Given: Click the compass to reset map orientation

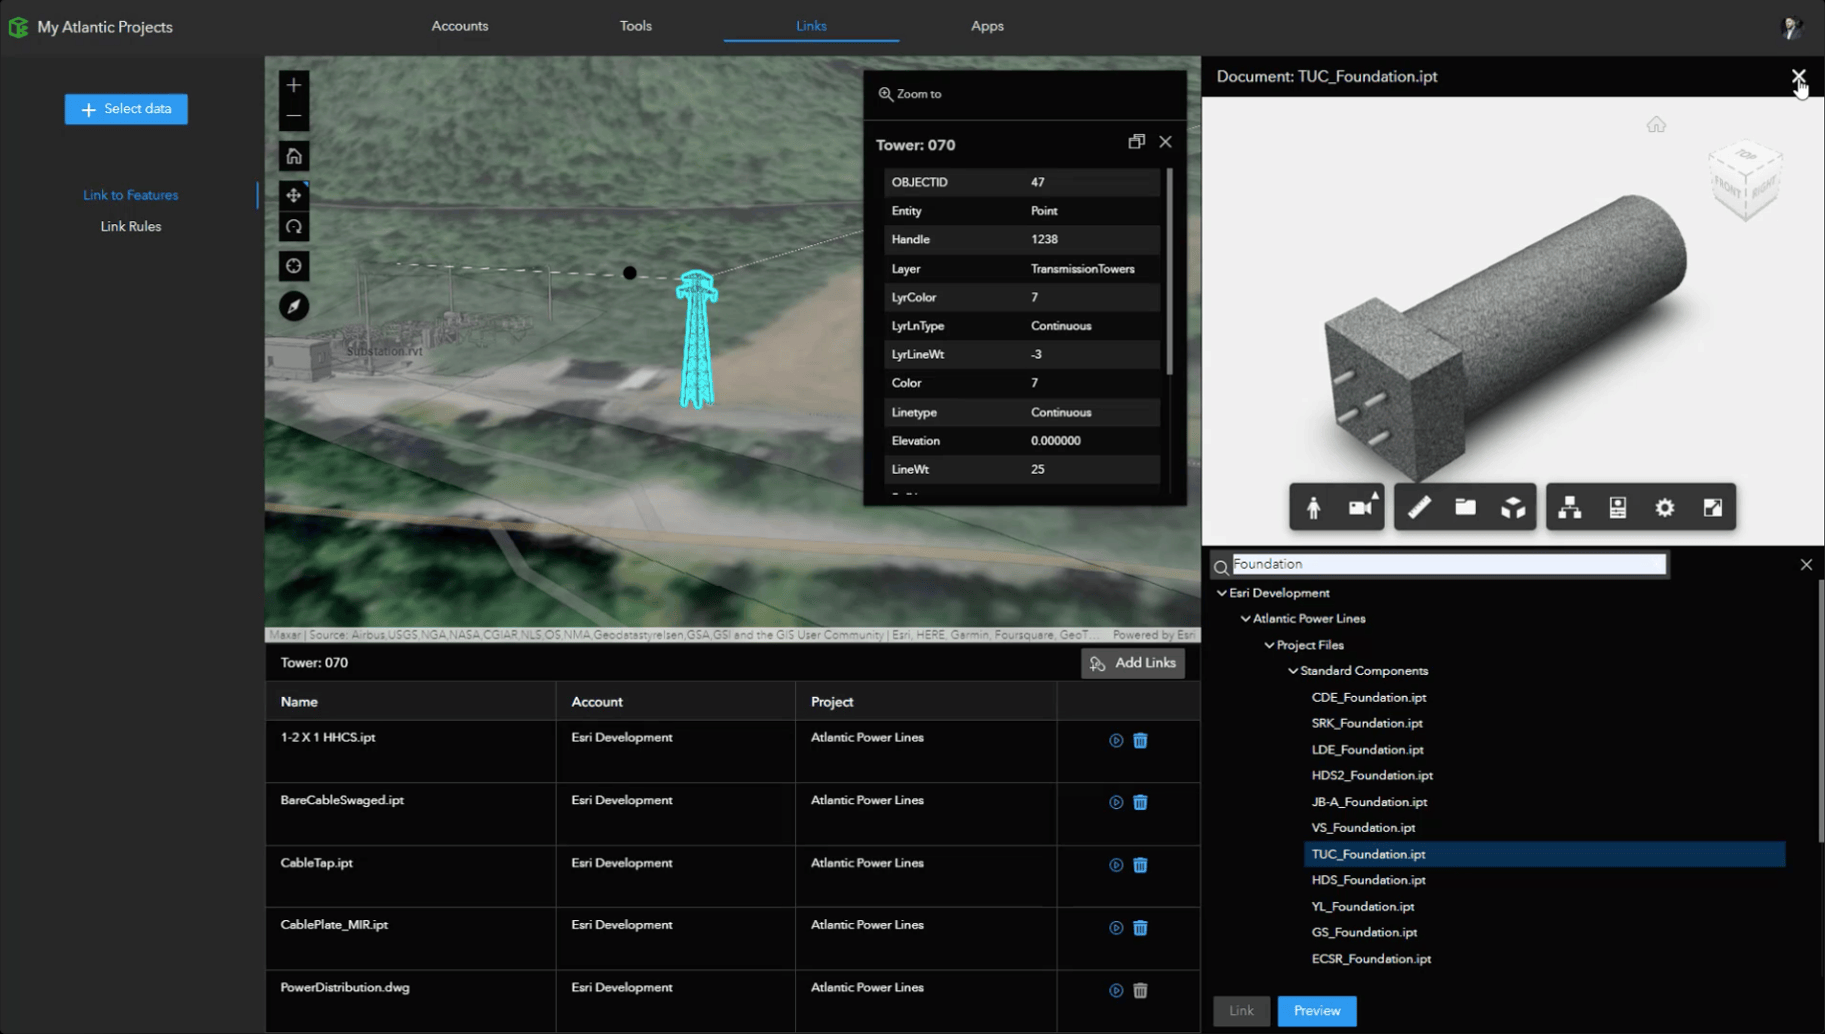Looking at the screenshot, I should pyautogui.click(x=293, y=306).
